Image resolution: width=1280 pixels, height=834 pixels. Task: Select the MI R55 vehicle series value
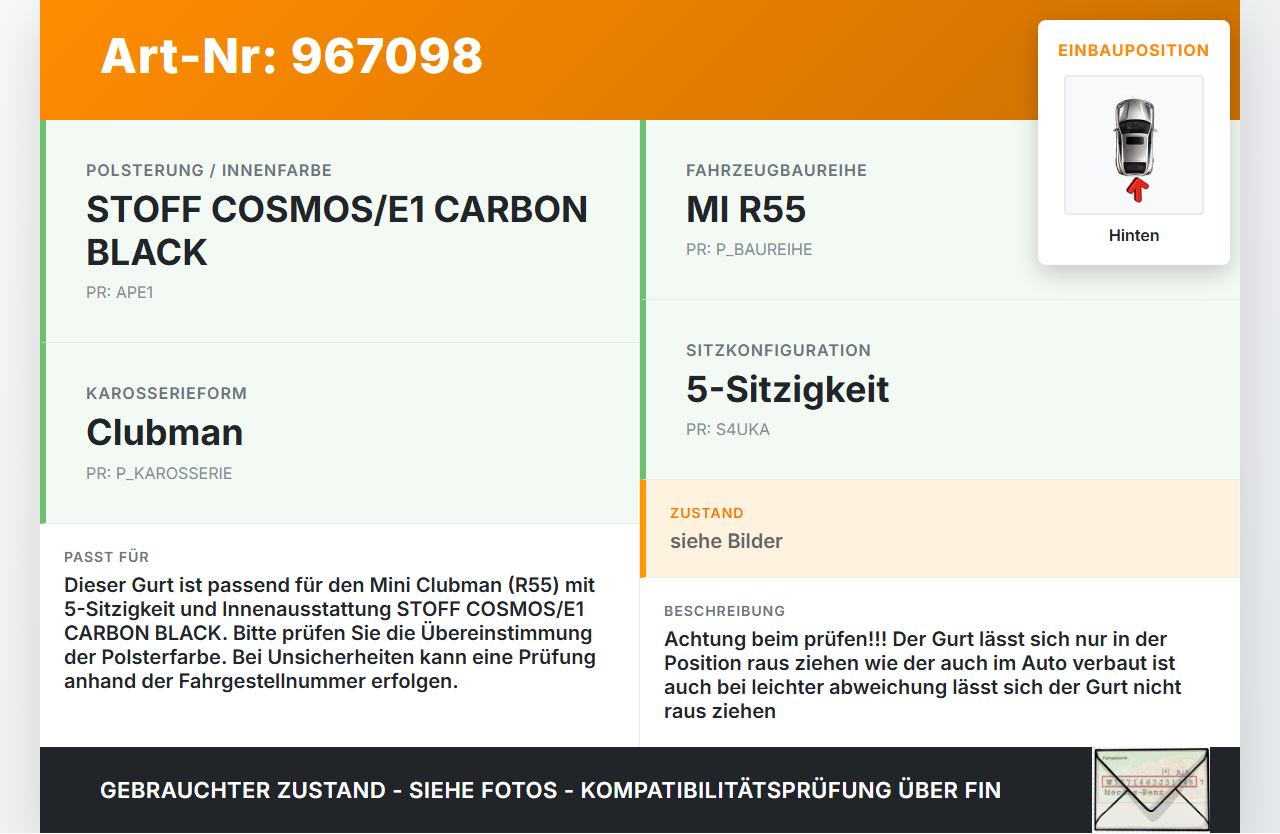[746, 209]
